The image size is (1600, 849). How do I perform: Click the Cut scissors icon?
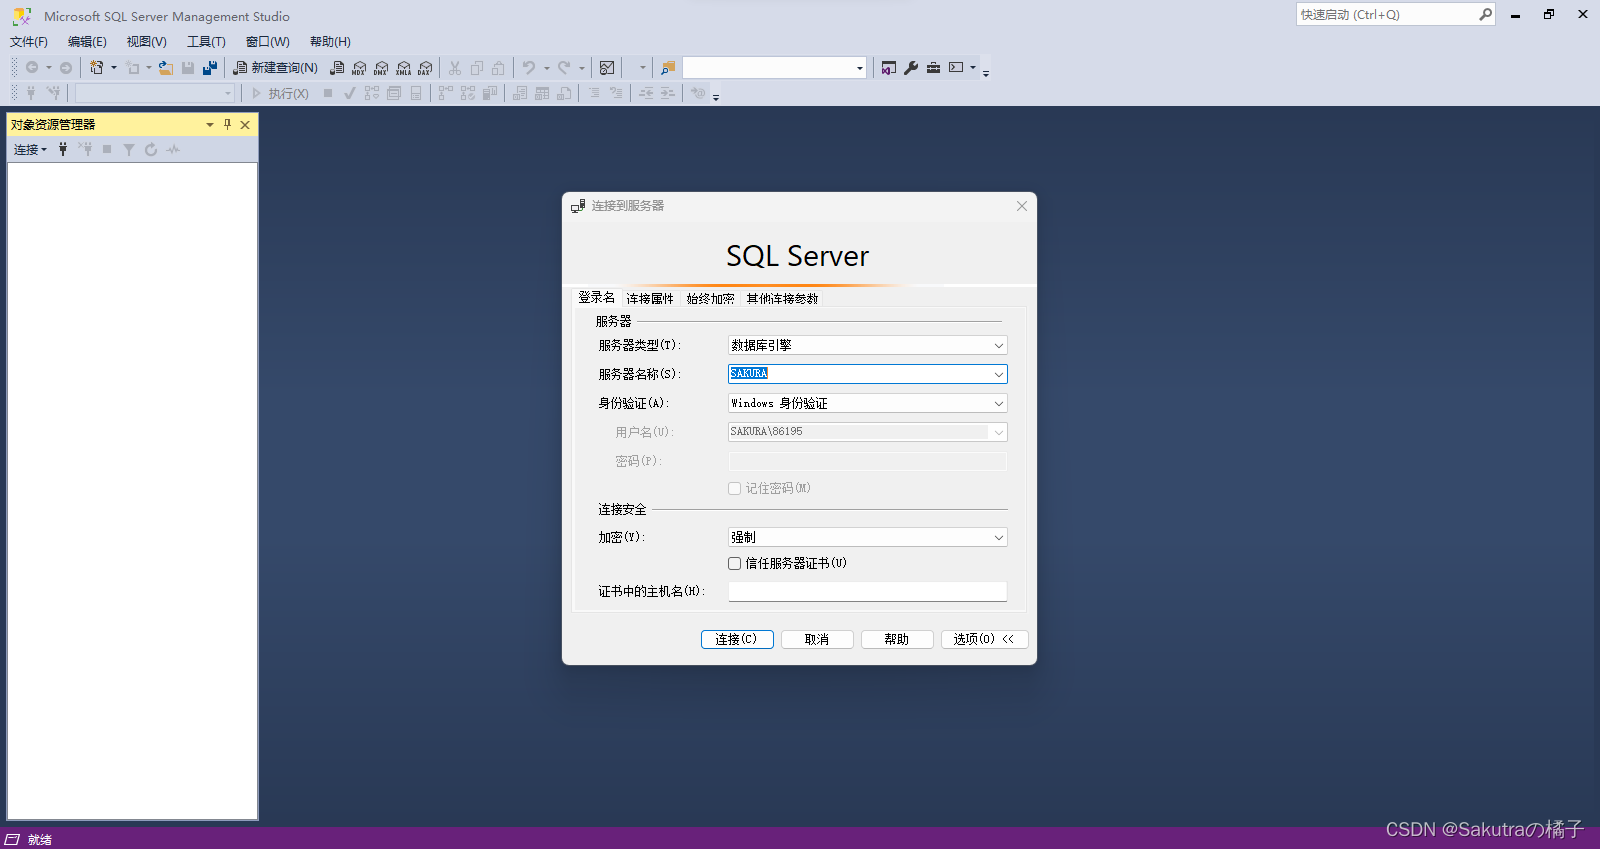tap(455, 68)
